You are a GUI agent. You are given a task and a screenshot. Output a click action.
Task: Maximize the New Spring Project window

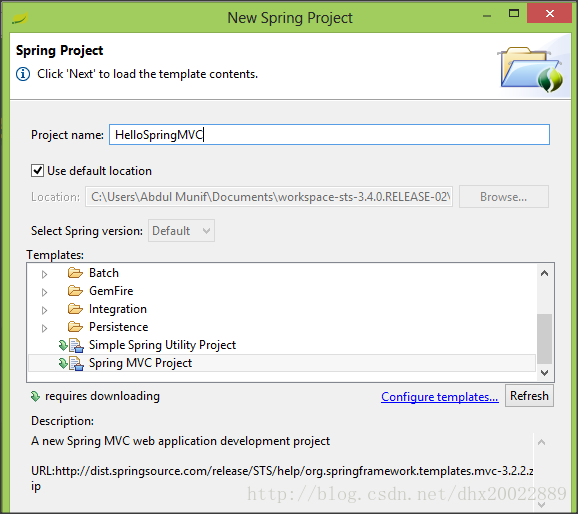514,14
